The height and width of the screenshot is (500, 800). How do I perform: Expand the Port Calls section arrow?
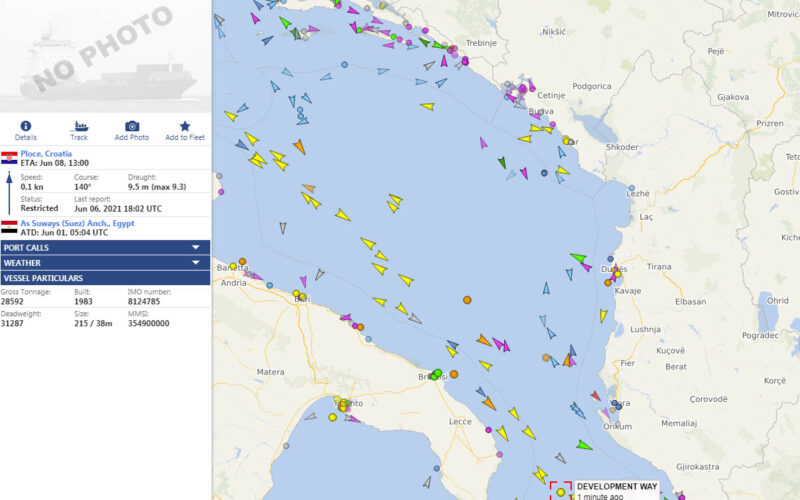pos(196,247)
